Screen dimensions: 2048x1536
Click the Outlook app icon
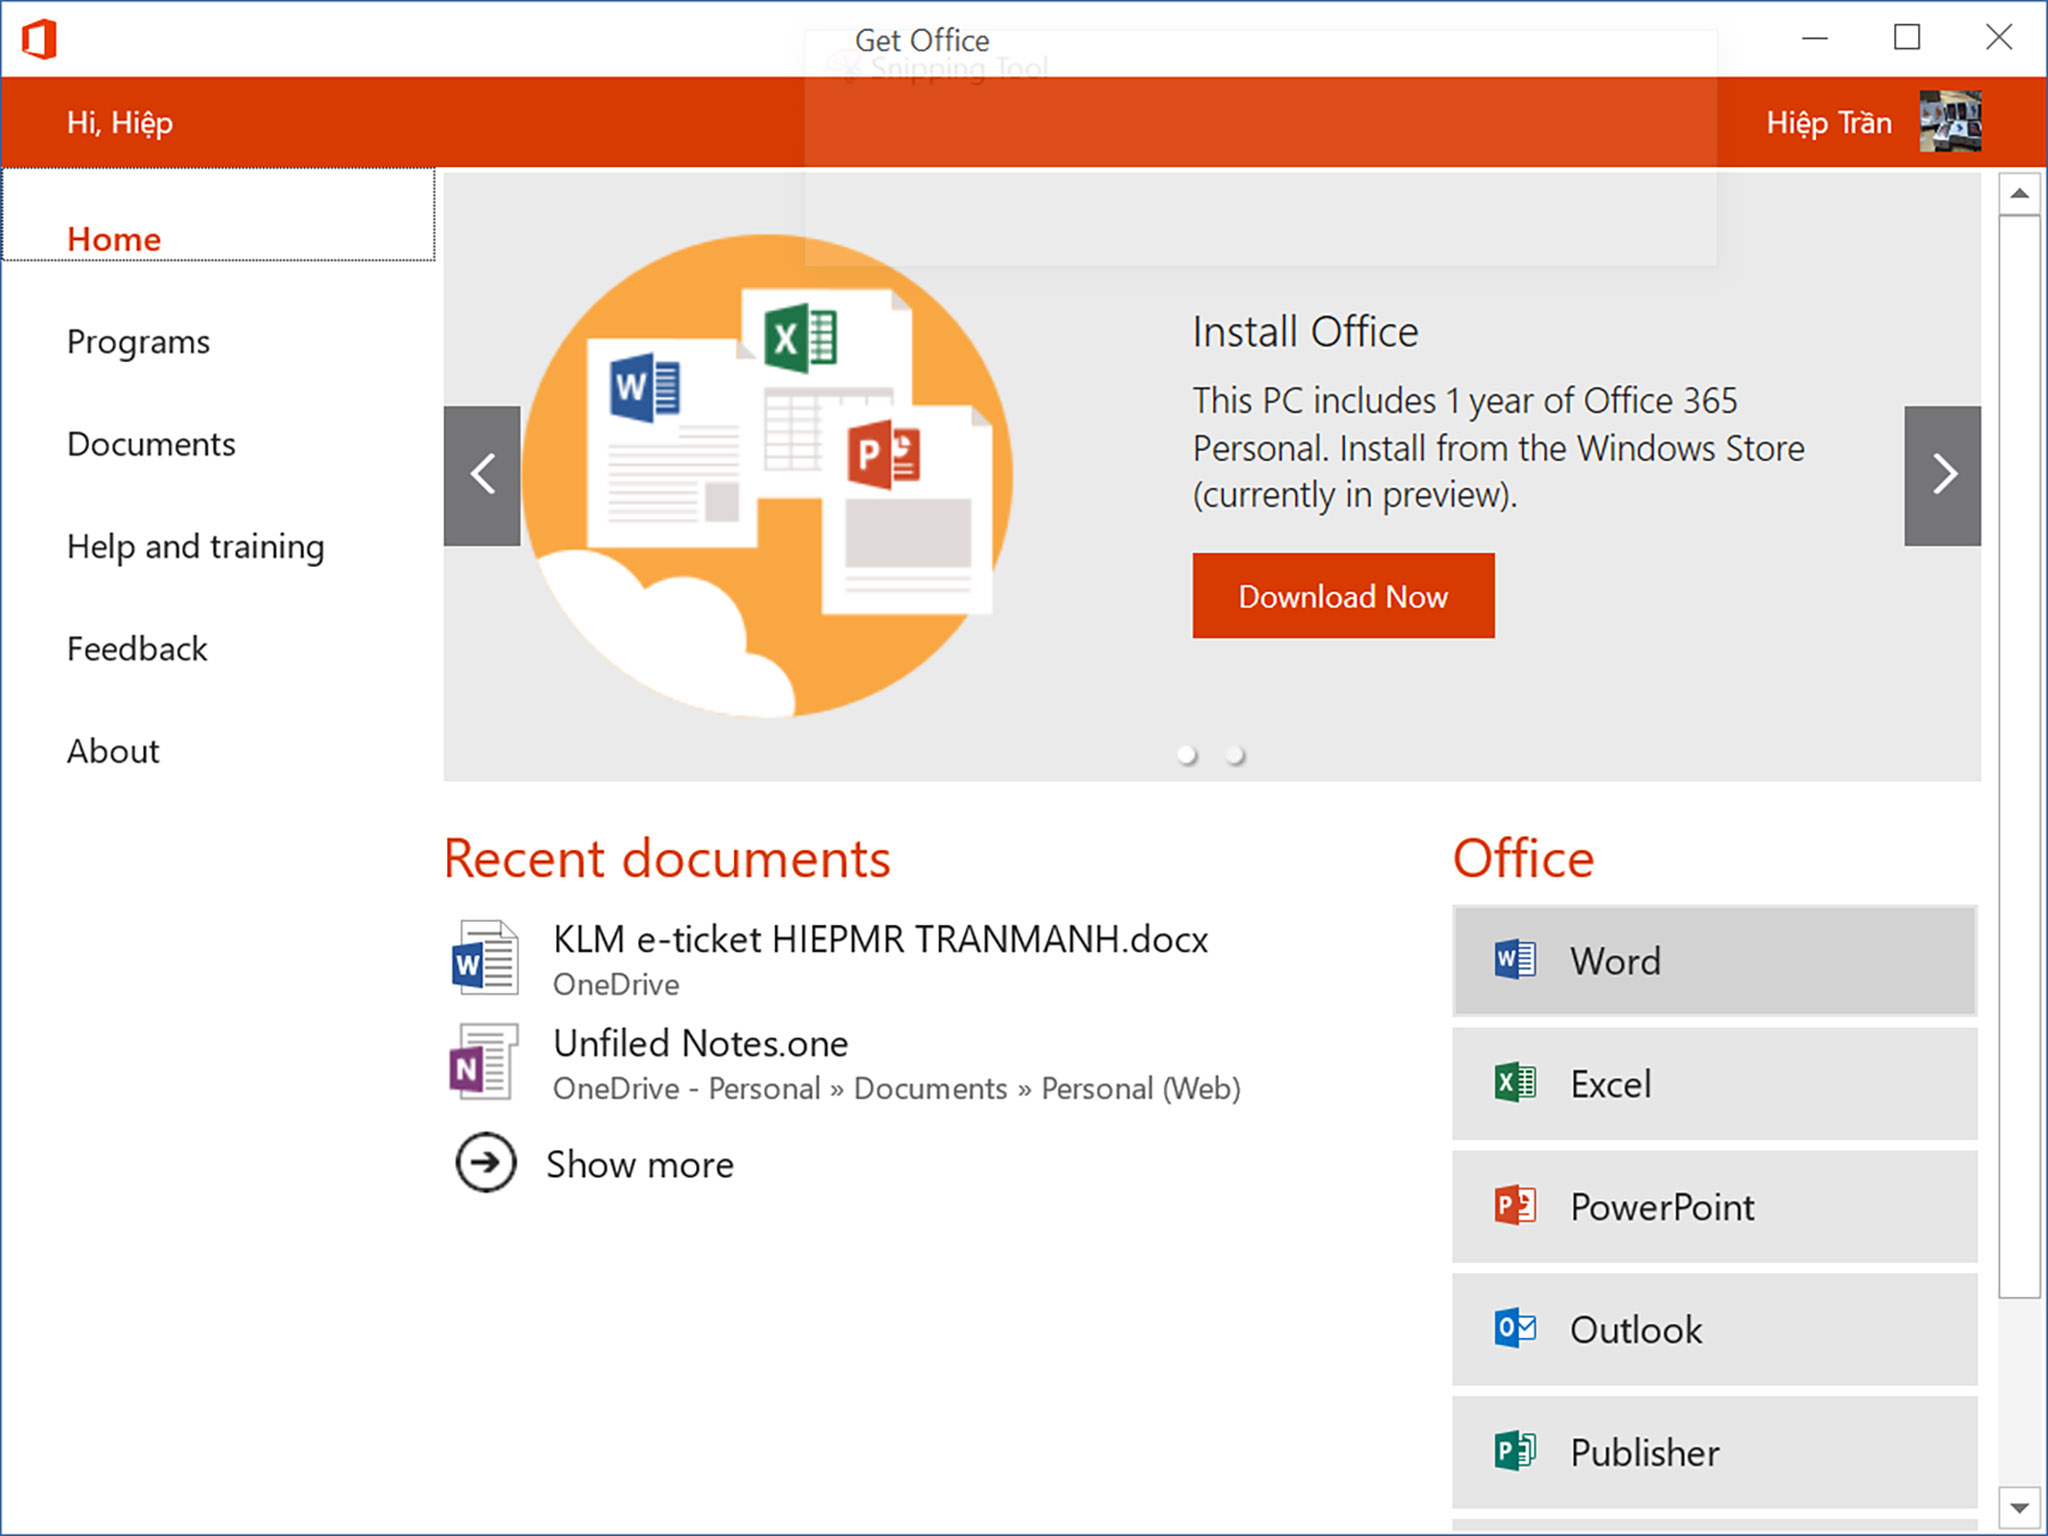click(1515, 1329)
